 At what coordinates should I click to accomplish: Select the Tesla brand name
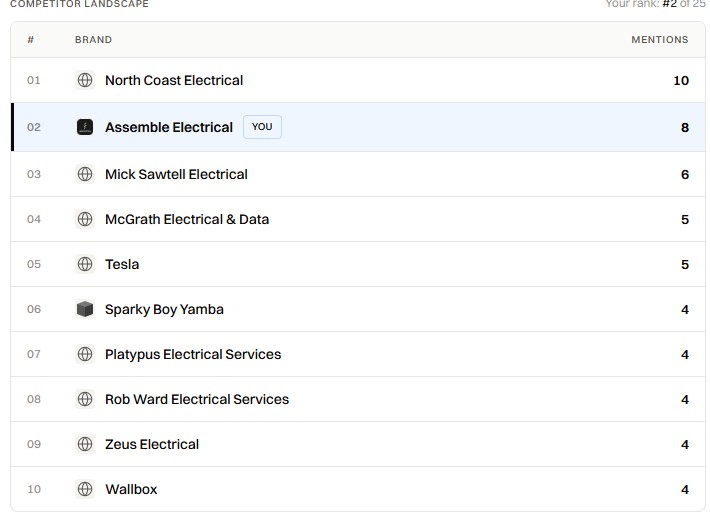(x=122, y=264)
